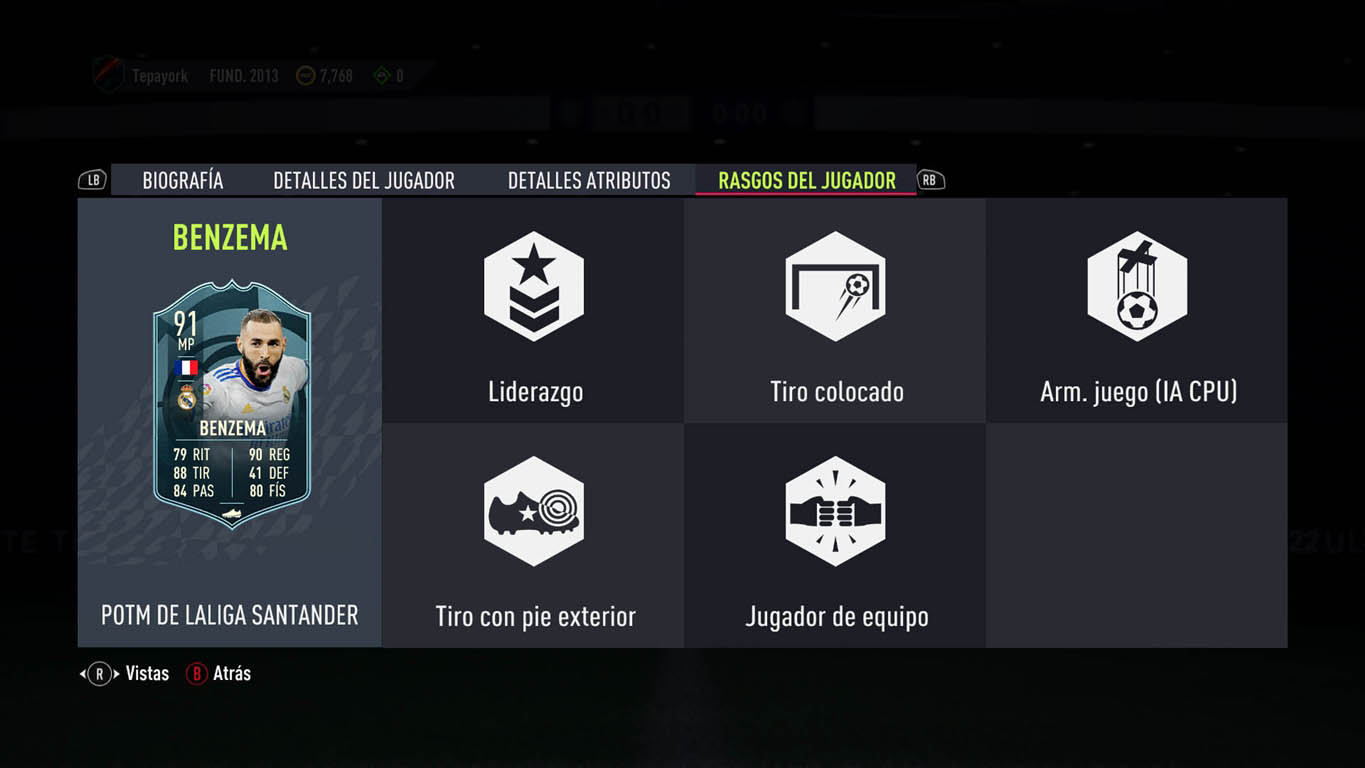Viewport: 1365px width, 768px height.
Task: Click the LB bumper icon
Action: (x=93, y=180)
